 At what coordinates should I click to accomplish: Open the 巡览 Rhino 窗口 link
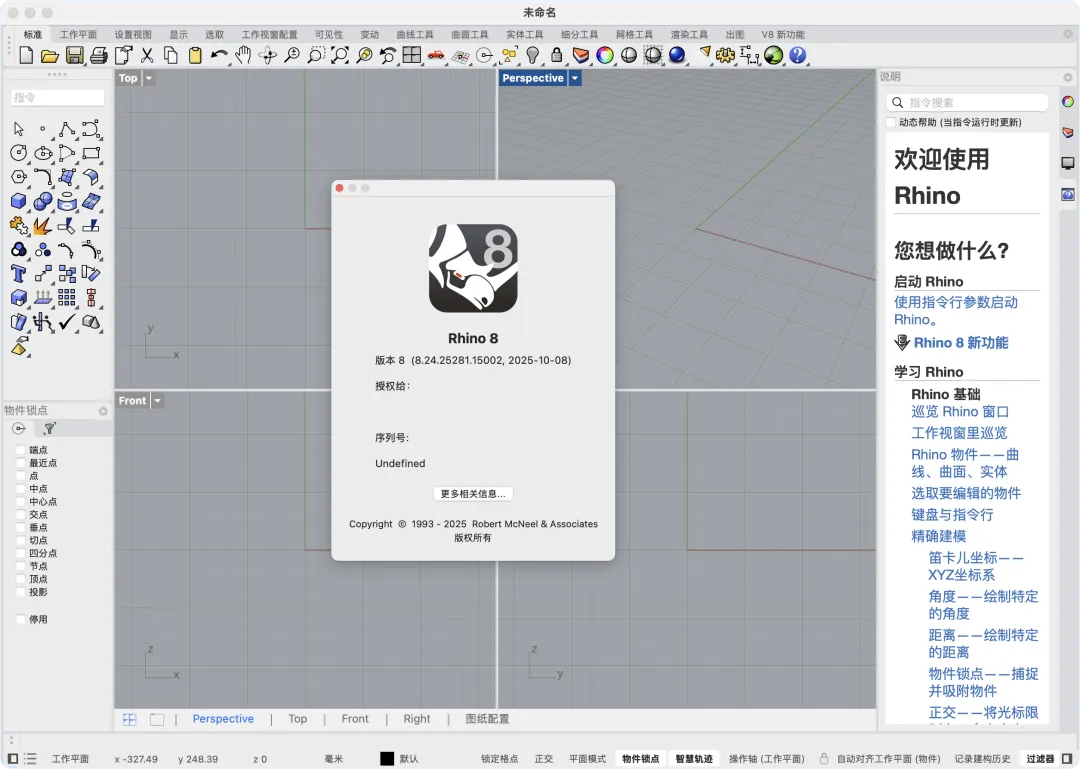[x=959, y=411]
